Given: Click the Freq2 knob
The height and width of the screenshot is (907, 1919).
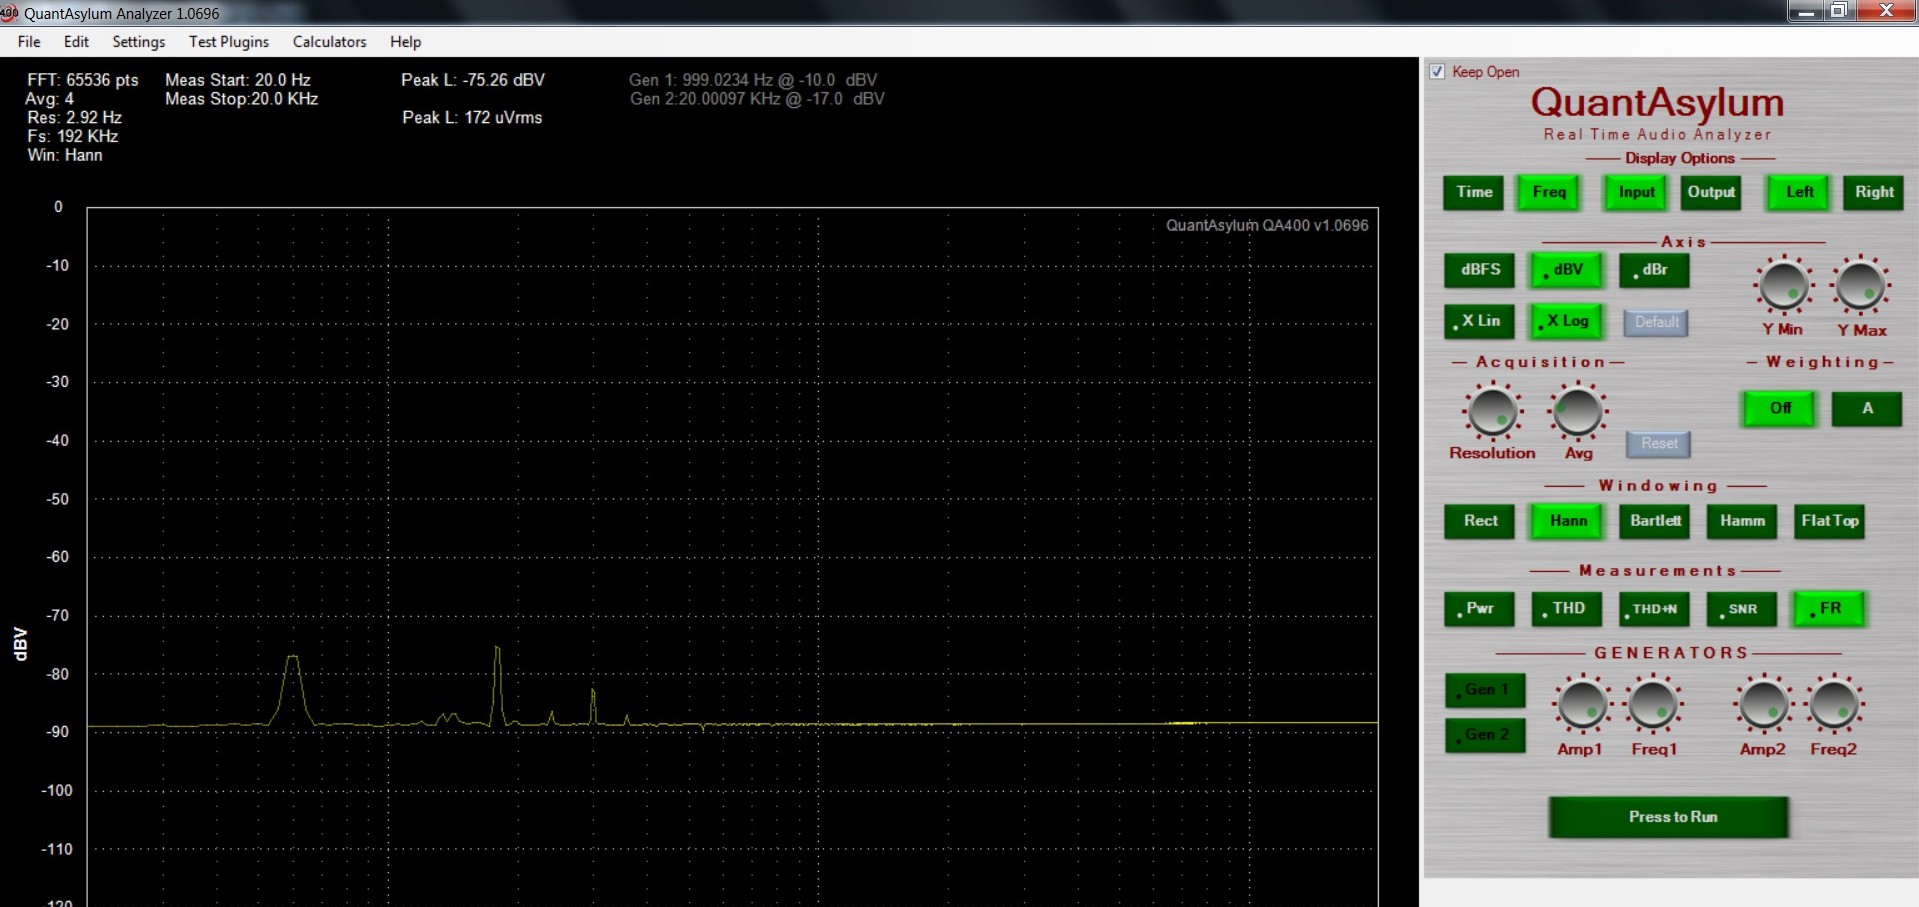Looking at the screenshot, I should tap(1834, 703).
